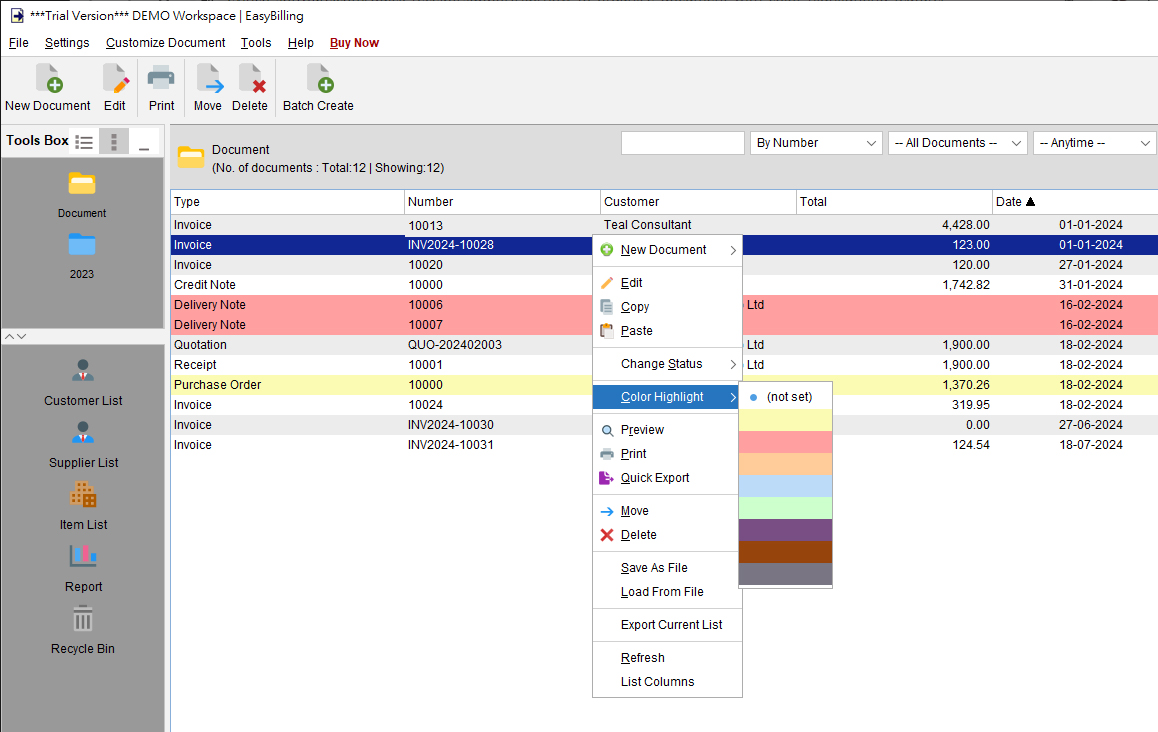Image resolution: width=1158 pixels, height=732 pixels.
Task: Choose Export Current List
Action: coord(667,625)
